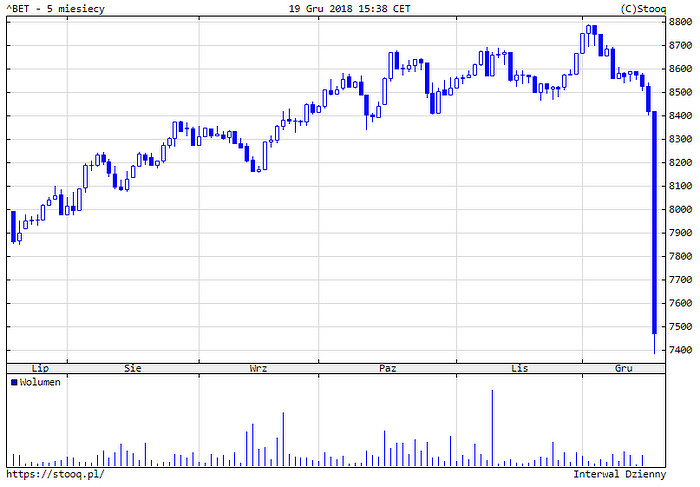The width and height of the screenshot is (700, 487).
Task: Click the 'Paz' month label
Action: point(388,368)
